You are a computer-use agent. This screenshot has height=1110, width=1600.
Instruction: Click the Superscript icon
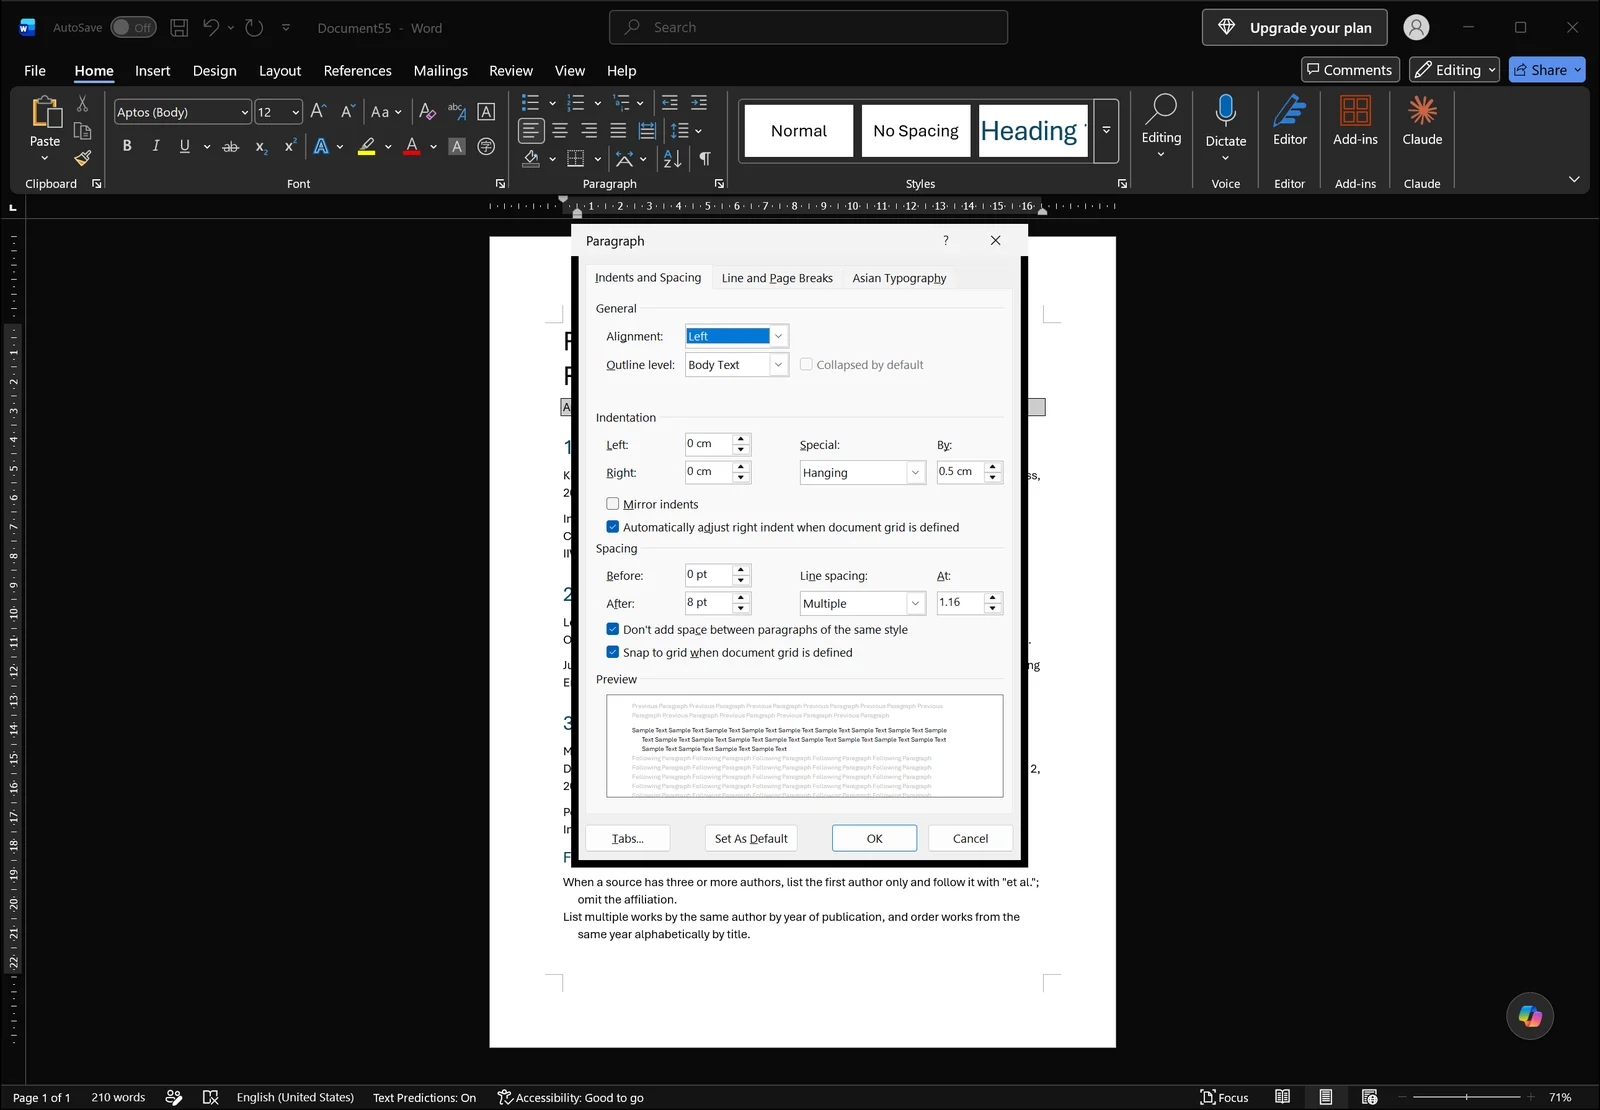(x=290, y=146)
